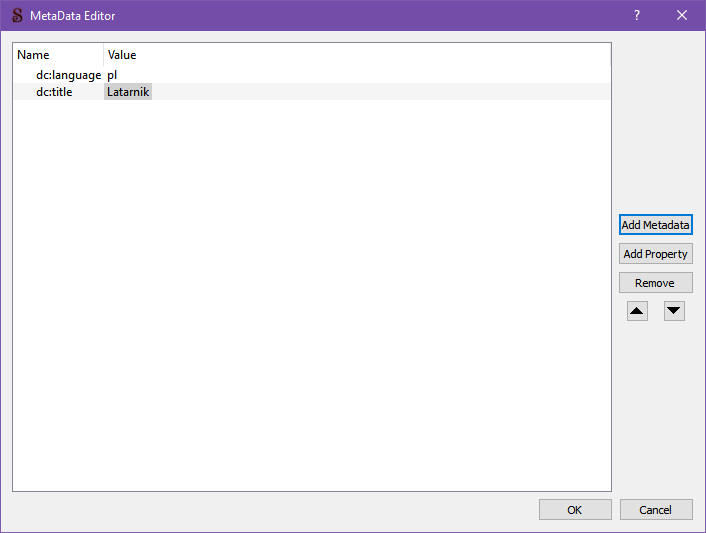706x533 pixels.
Task: Click the question mark help button
Action: pos(637,15)
